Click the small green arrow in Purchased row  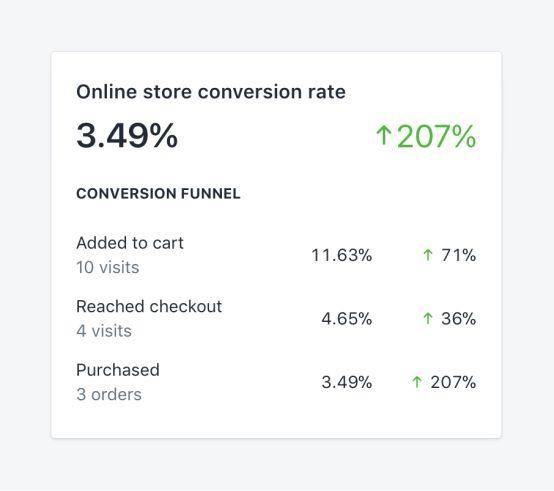(x=417, y=382)
